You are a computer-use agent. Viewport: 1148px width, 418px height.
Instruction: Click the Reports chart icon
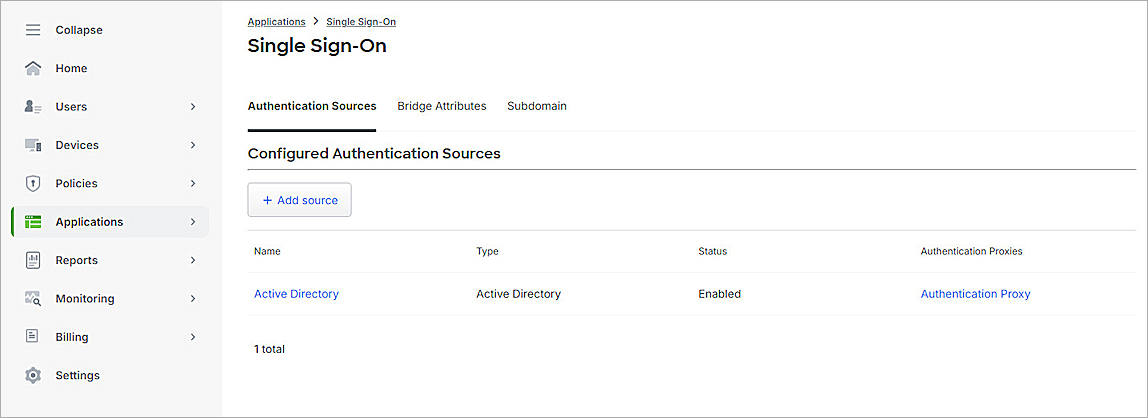pos(33,260)
